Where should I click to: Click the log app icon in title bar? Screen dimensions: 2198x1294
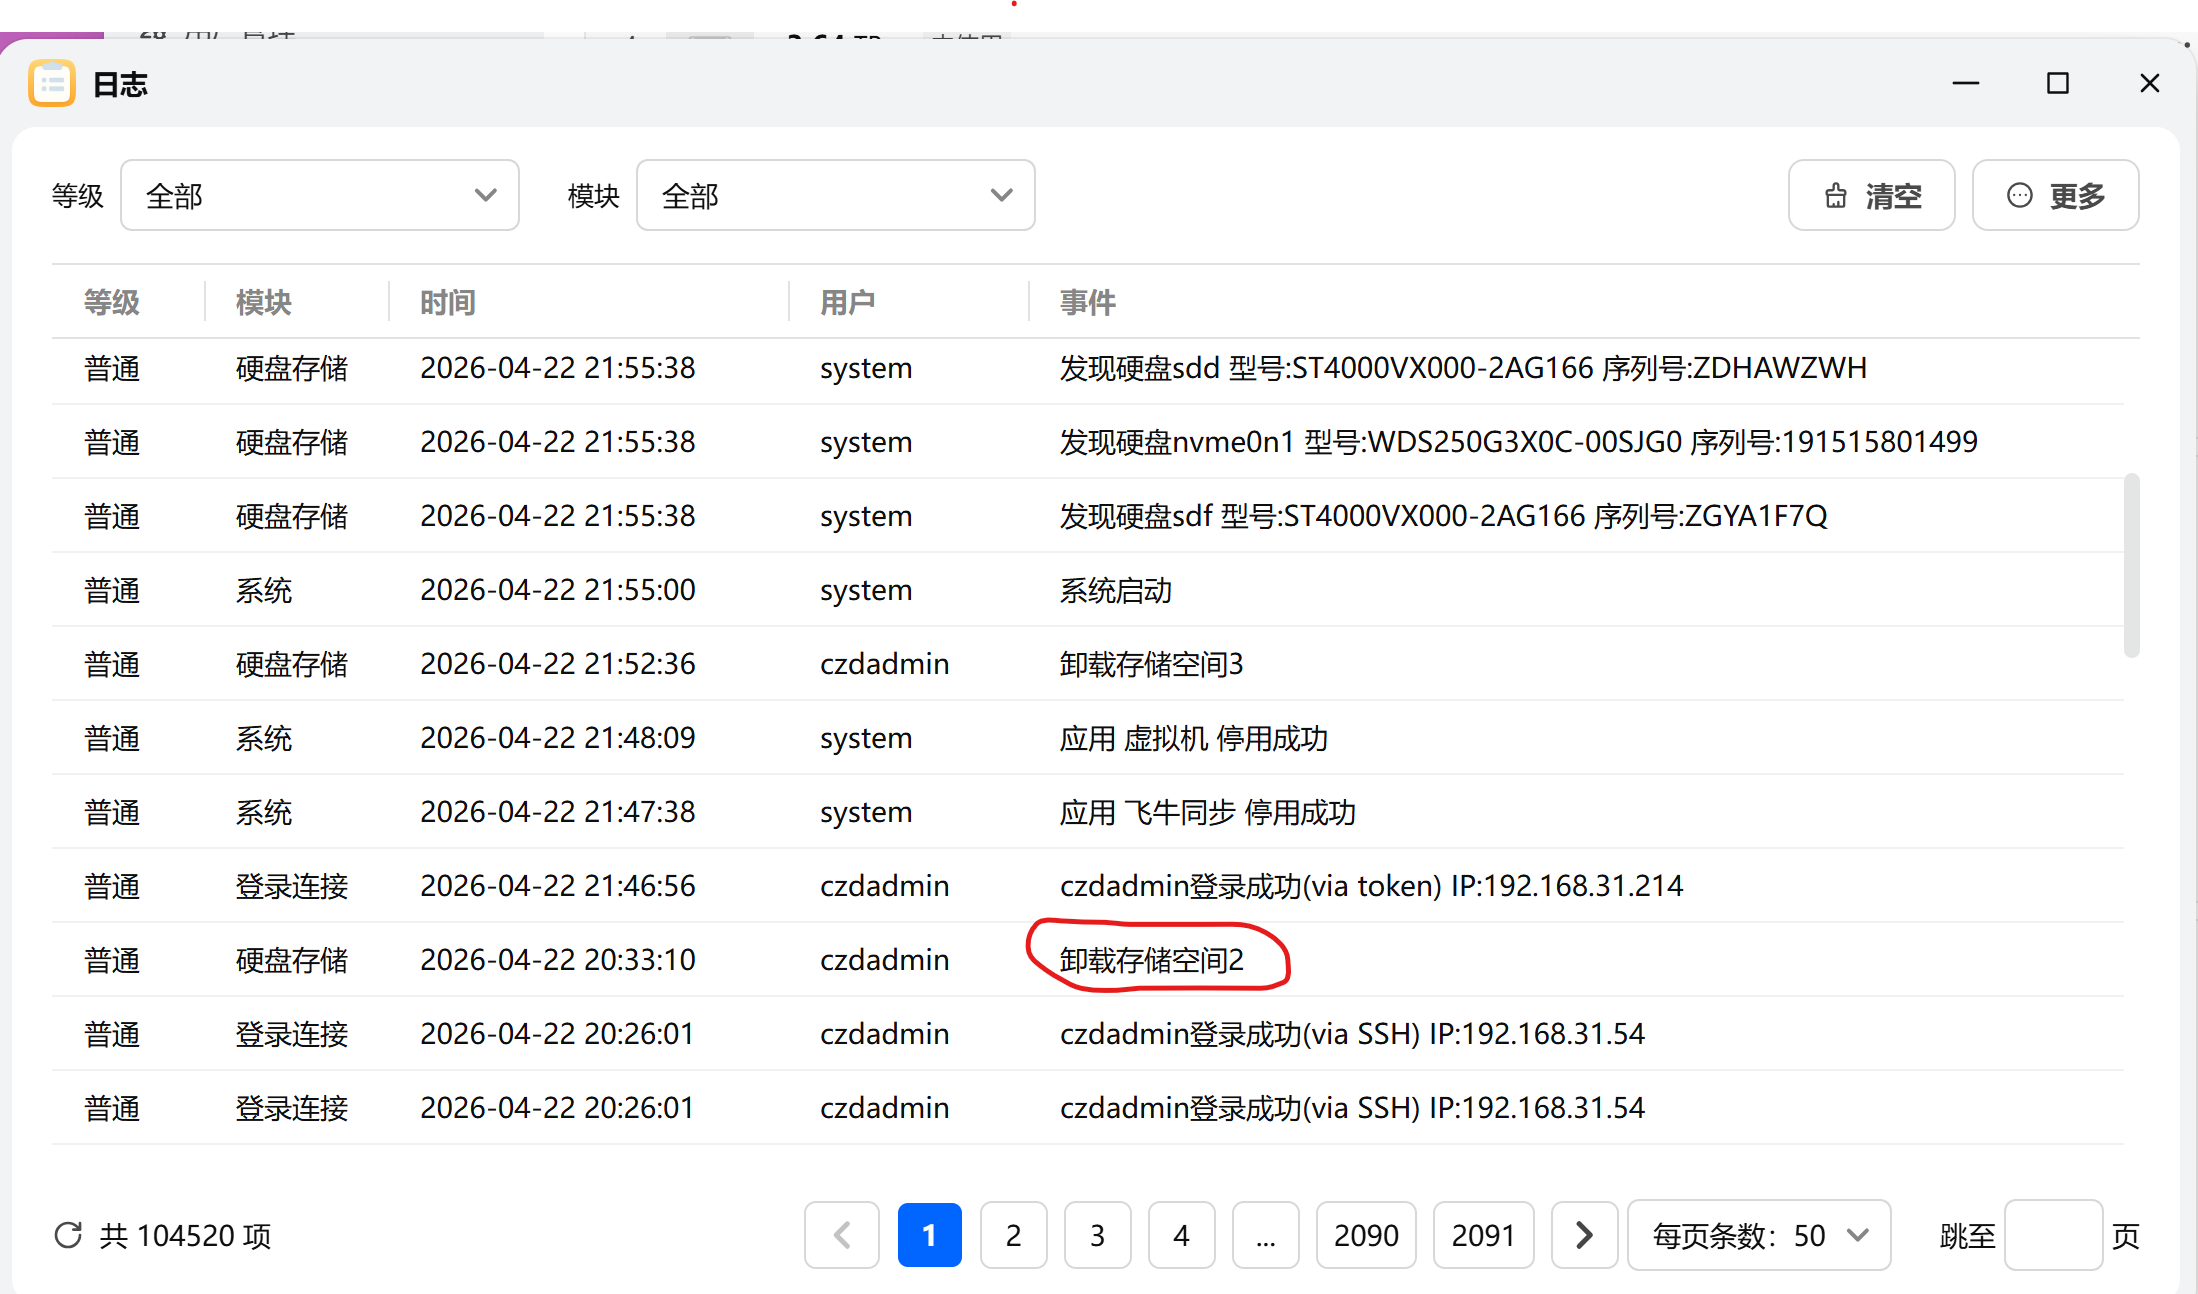click(x=52, y=83)
